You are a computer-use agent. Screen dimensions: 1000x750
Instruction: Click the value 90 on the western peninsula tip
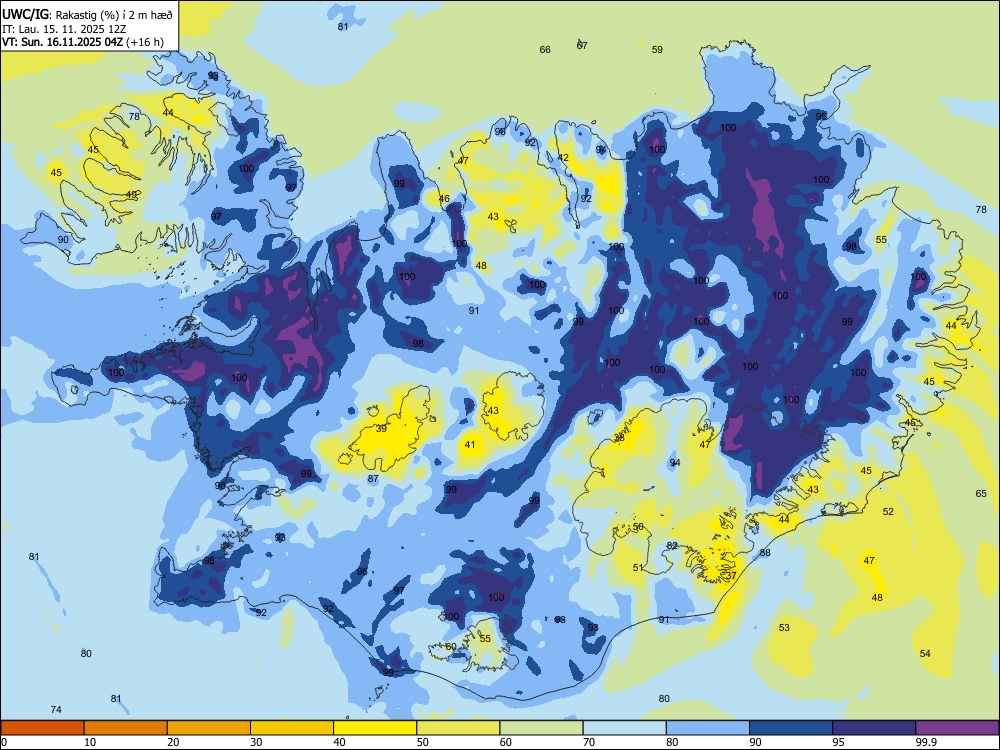[63, 239]
